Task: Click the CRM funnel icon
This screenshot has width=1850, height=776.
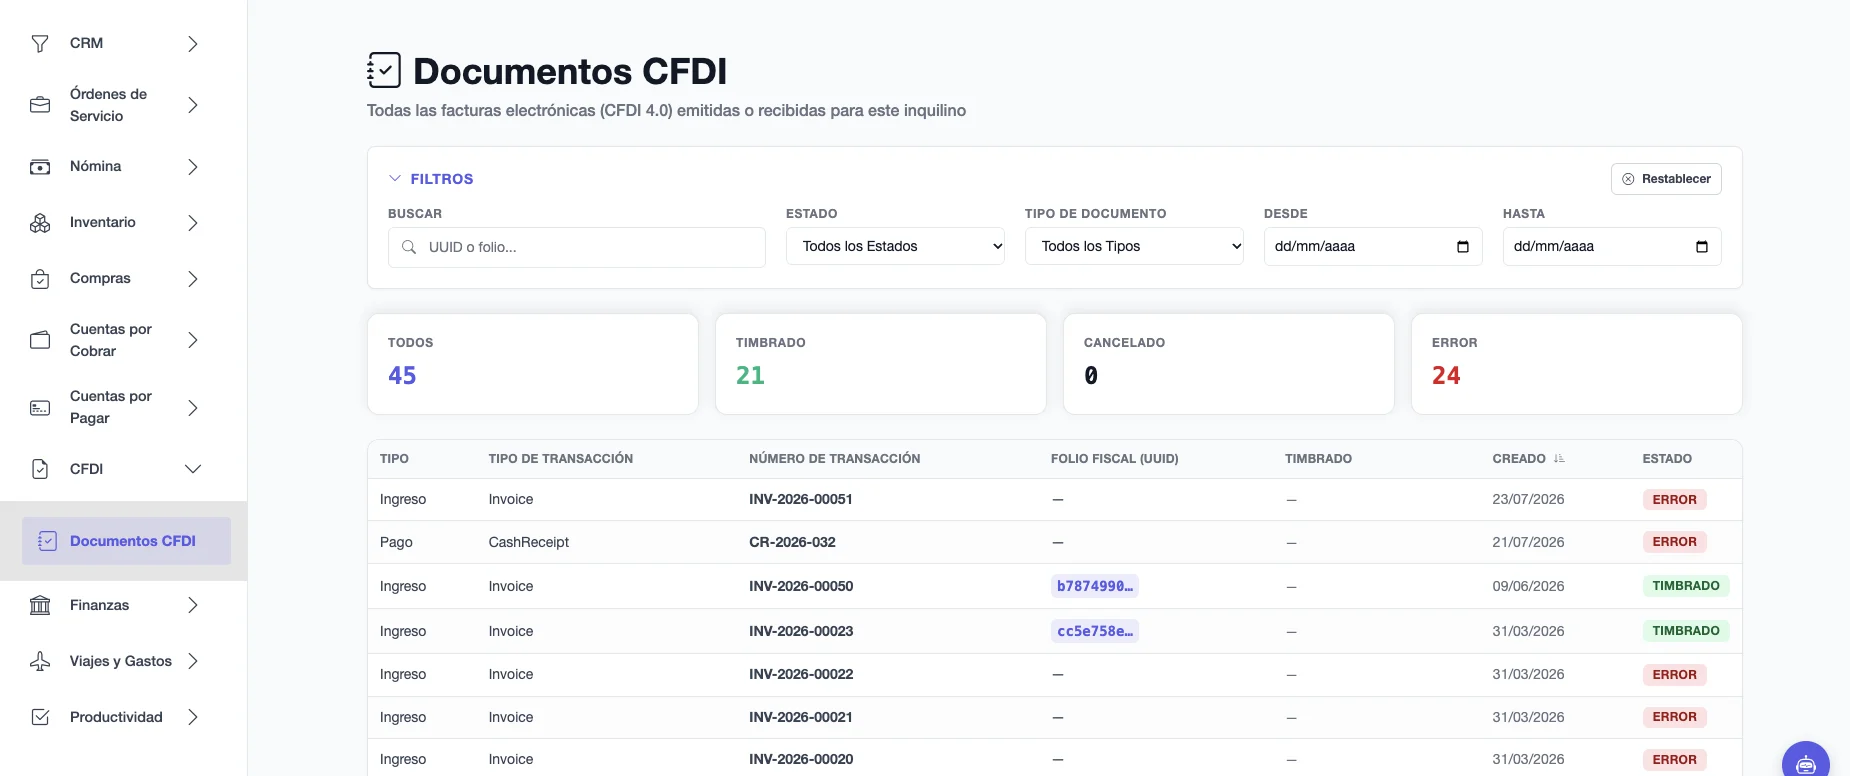Action: (40, 43)
